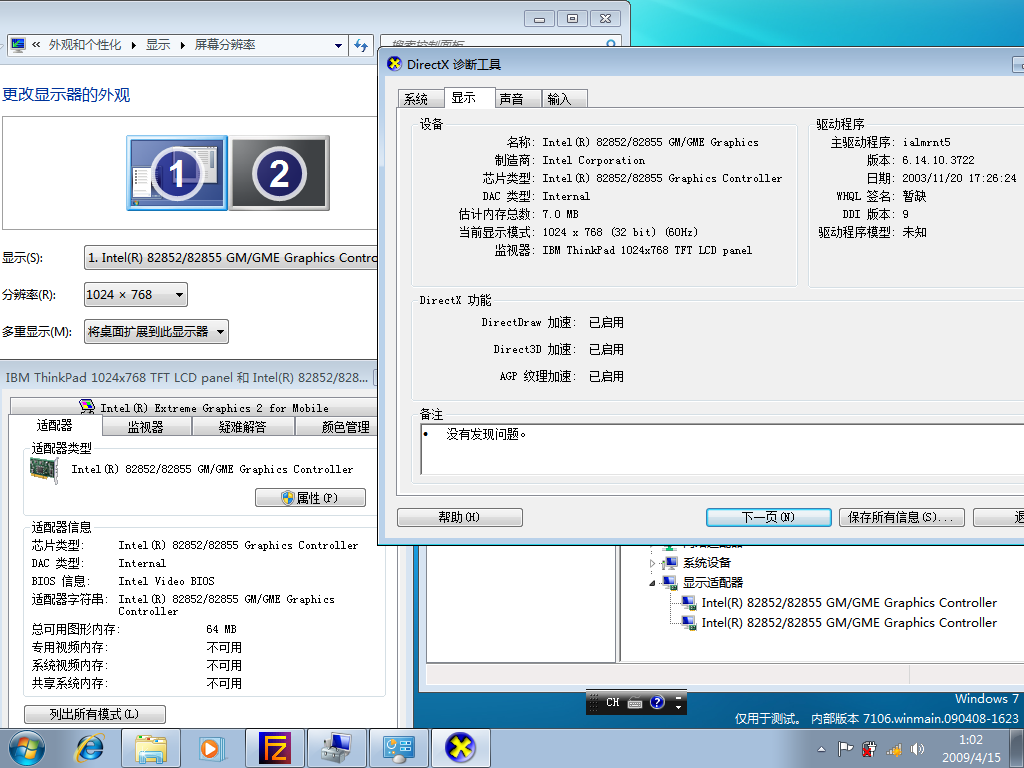Select 系统设备 tree item
This screenshot has width=1024, height=768.
[x=707, y=563]
